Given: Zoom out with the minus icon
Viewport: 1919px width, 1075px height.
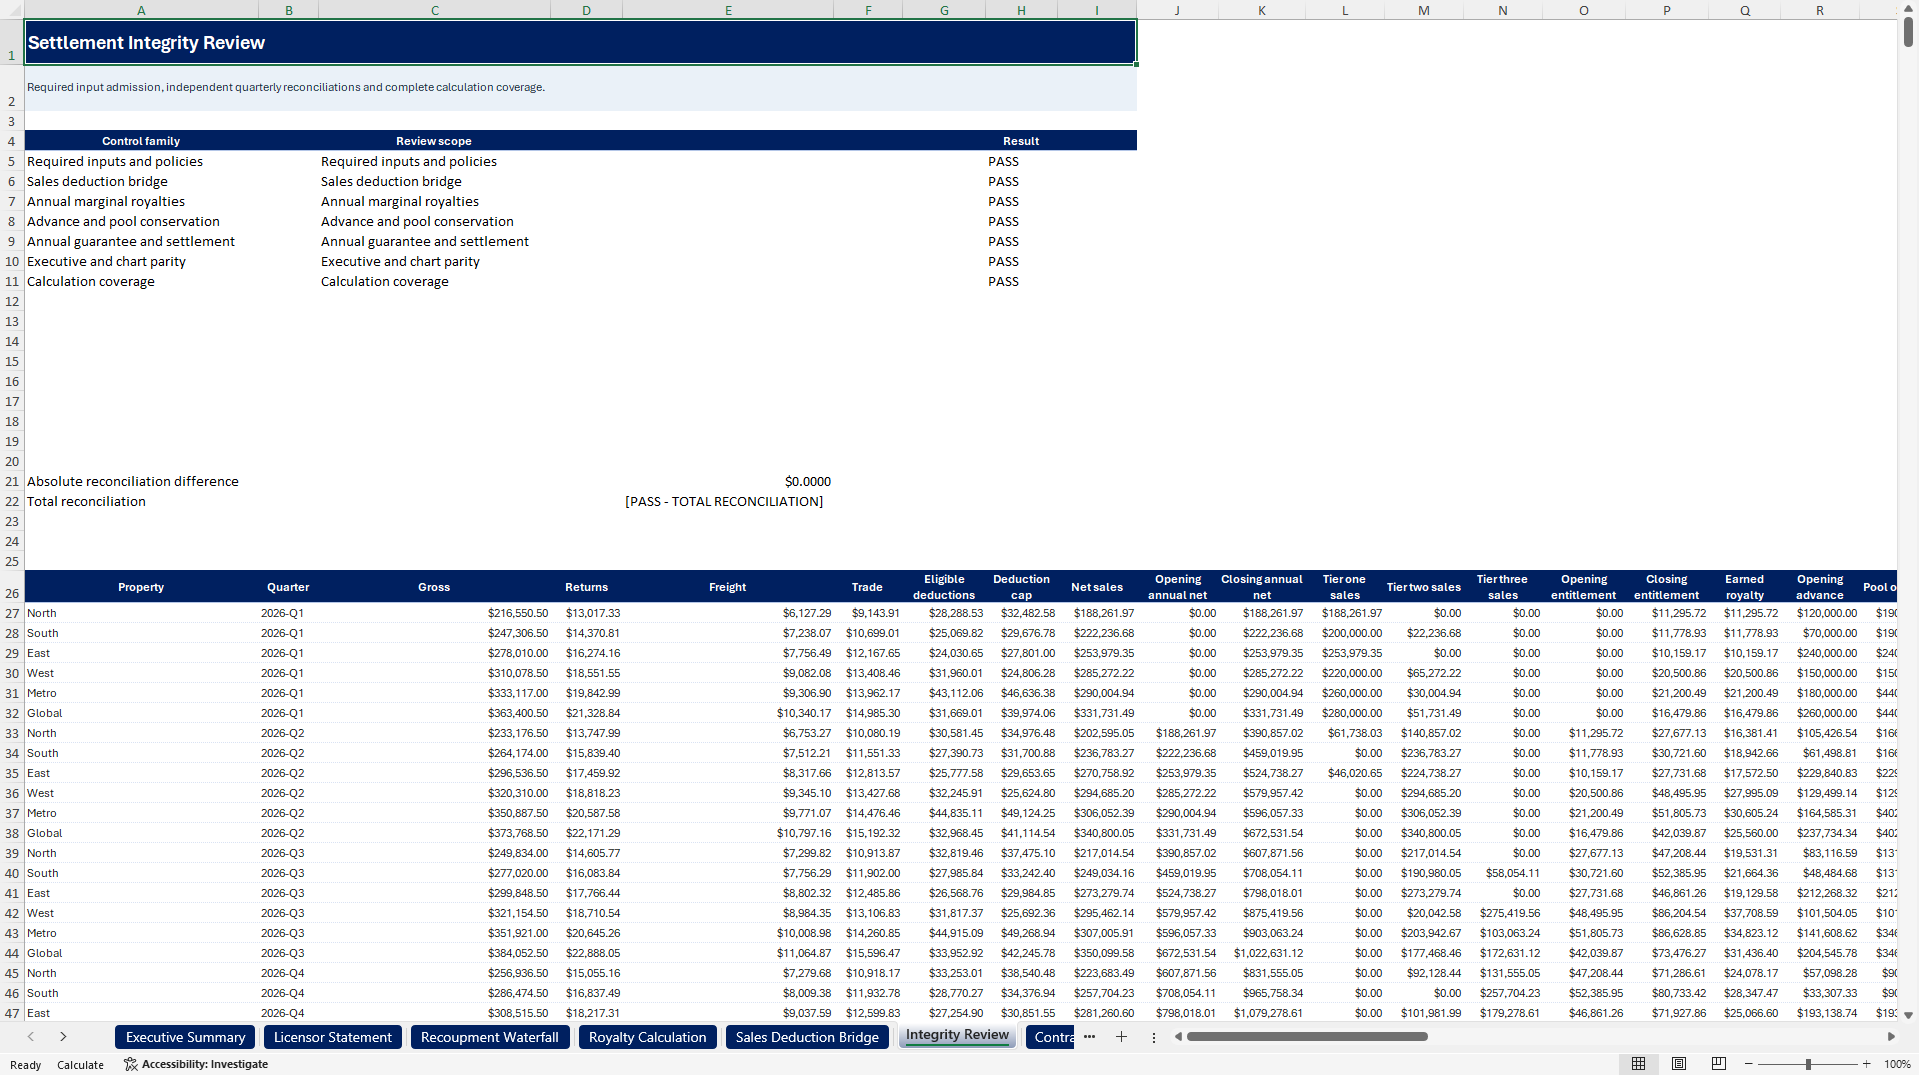Looking at the screenshot, I should pos(1748,1064).
